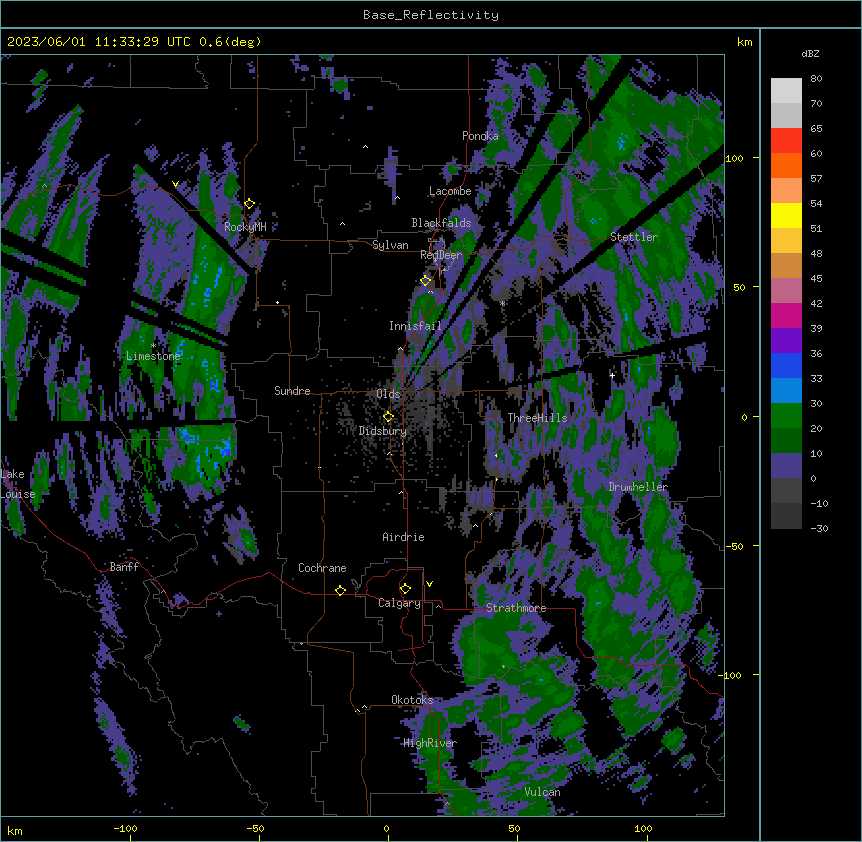Click the Innisfail city label
The image size is (862, 842).
pyautogui.click(x=415, y=326)
